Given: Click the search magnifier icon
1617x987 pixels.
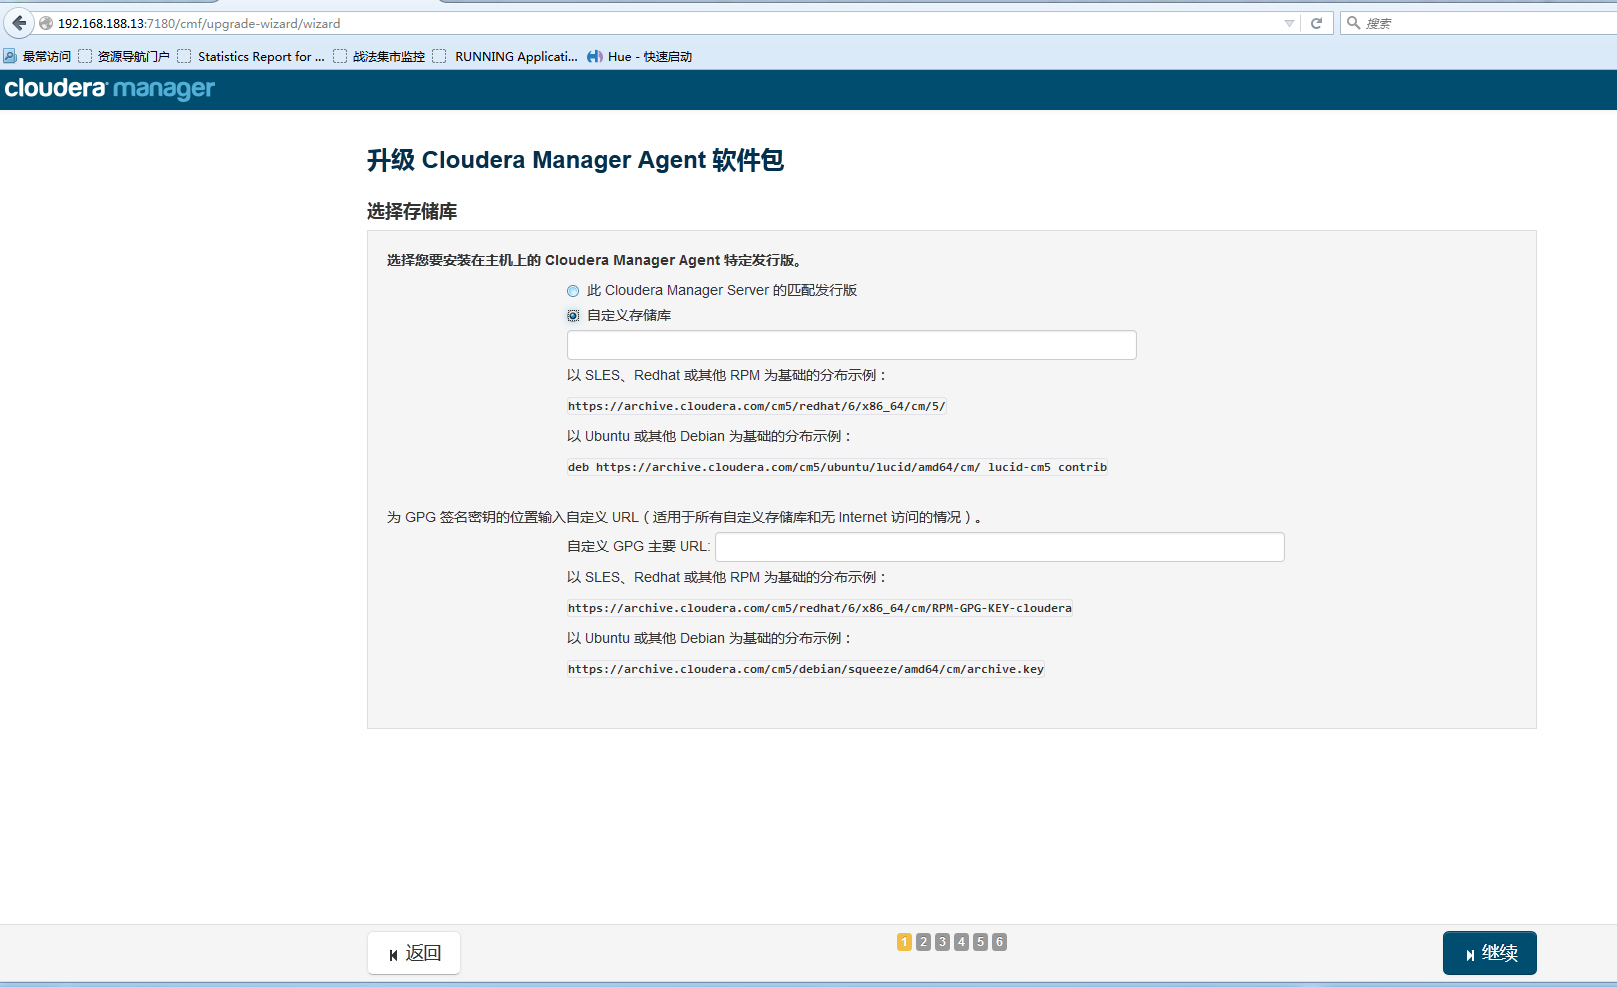Looking at the screenshot, I should (x=1353, y=23).
